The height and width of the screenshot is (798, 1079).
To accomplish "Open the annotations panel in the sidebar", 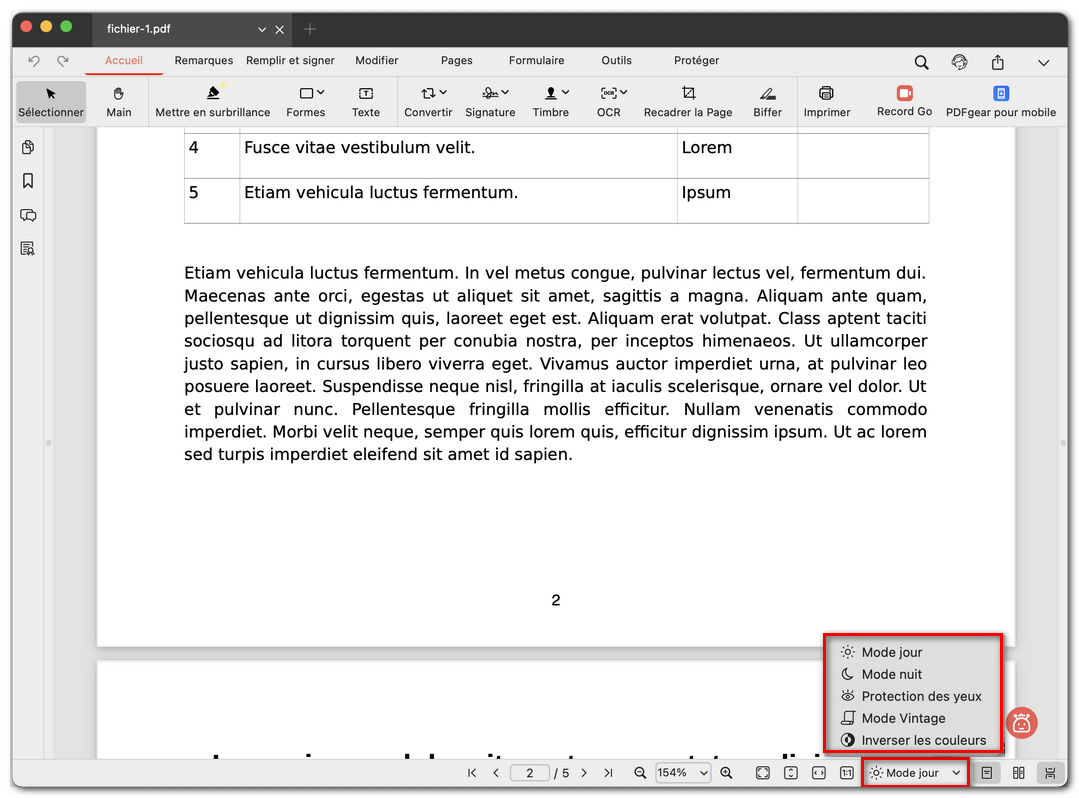I will (x=27, y=215).
